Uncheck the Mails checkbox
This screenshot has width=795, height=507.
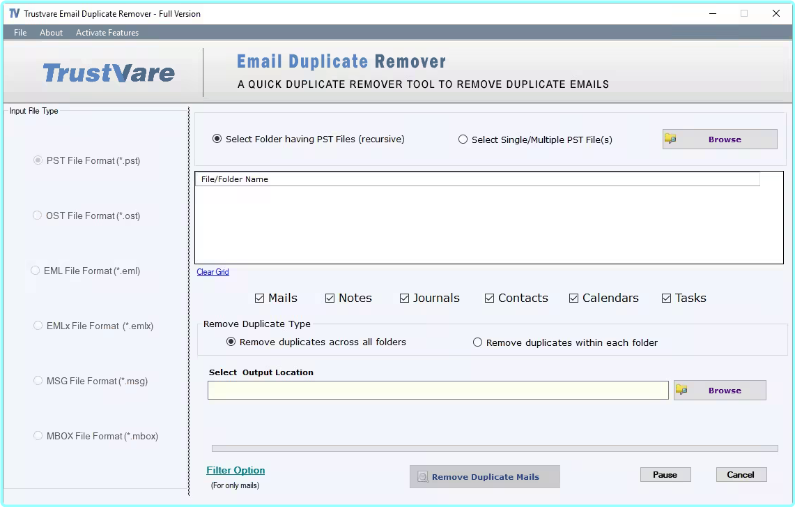pos(260,298)
